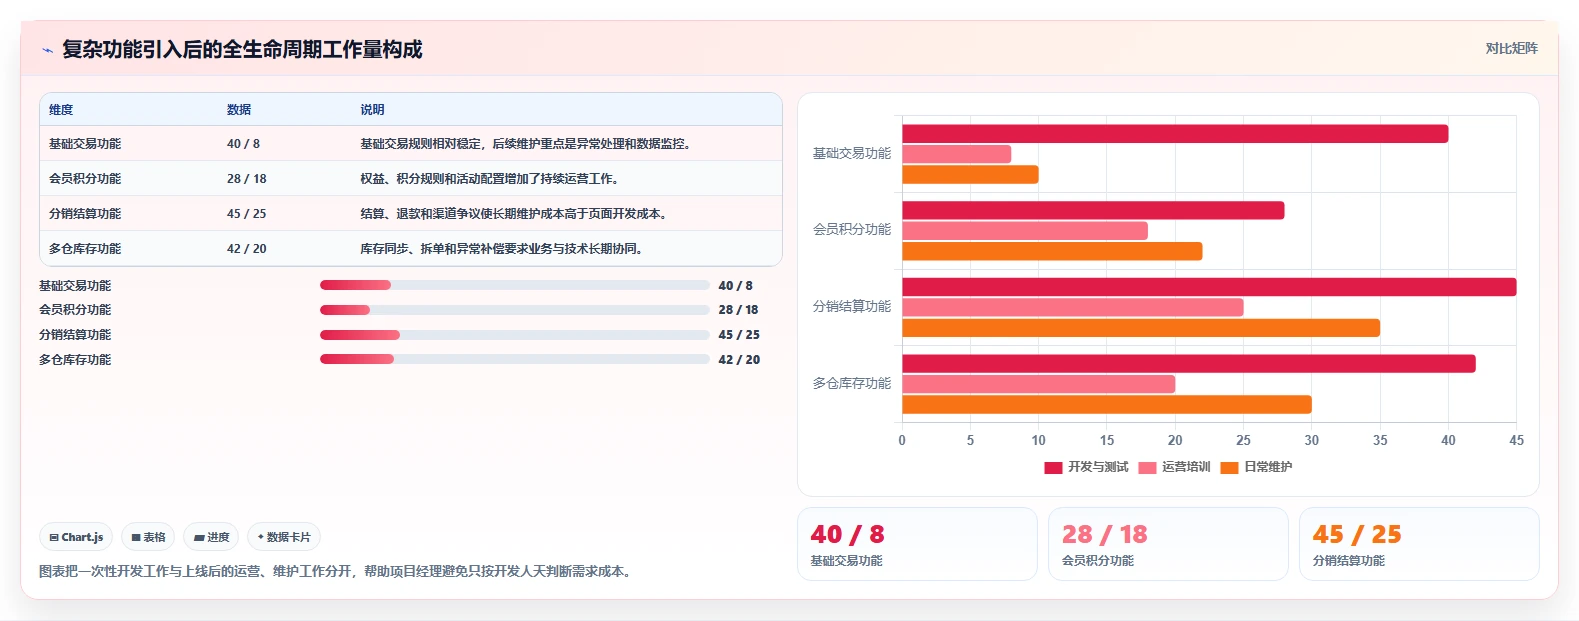Click chart y-axis label 多仓库存功能
1579x621 pixels.
(852, 384)
